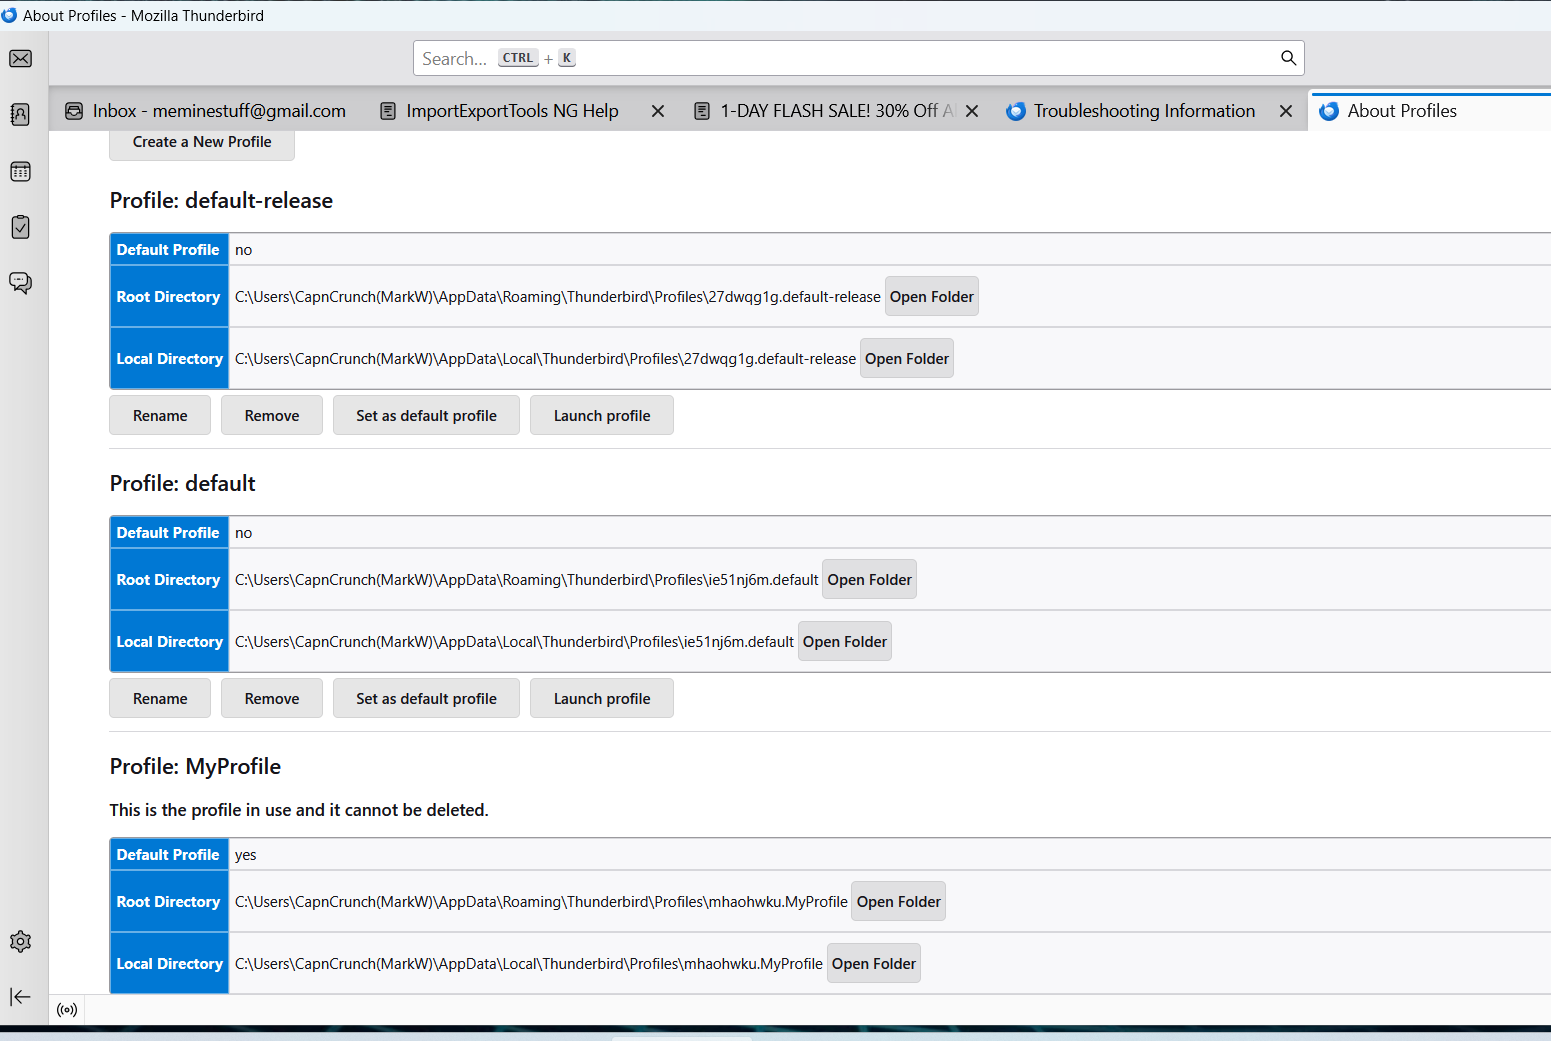The image size is (1551, 1041).
Task: Click the 'Profile: MyProfile' heading
Action: tap(195, 767)
